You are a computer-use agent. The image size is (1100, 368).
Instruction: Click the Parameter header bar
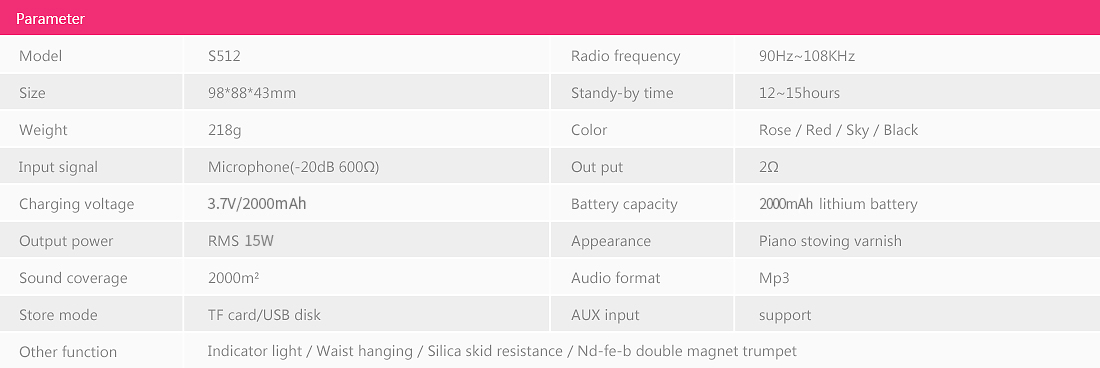click(x=550, y=18)
